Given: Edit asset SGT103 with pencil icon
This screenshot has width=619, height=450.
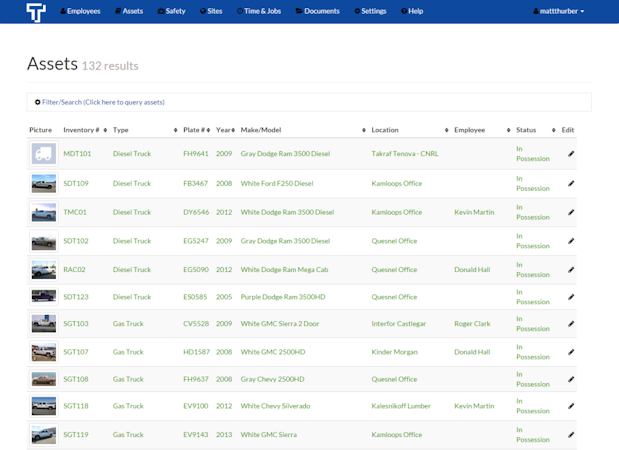Looking at the screenshot, I should [571, 324].
